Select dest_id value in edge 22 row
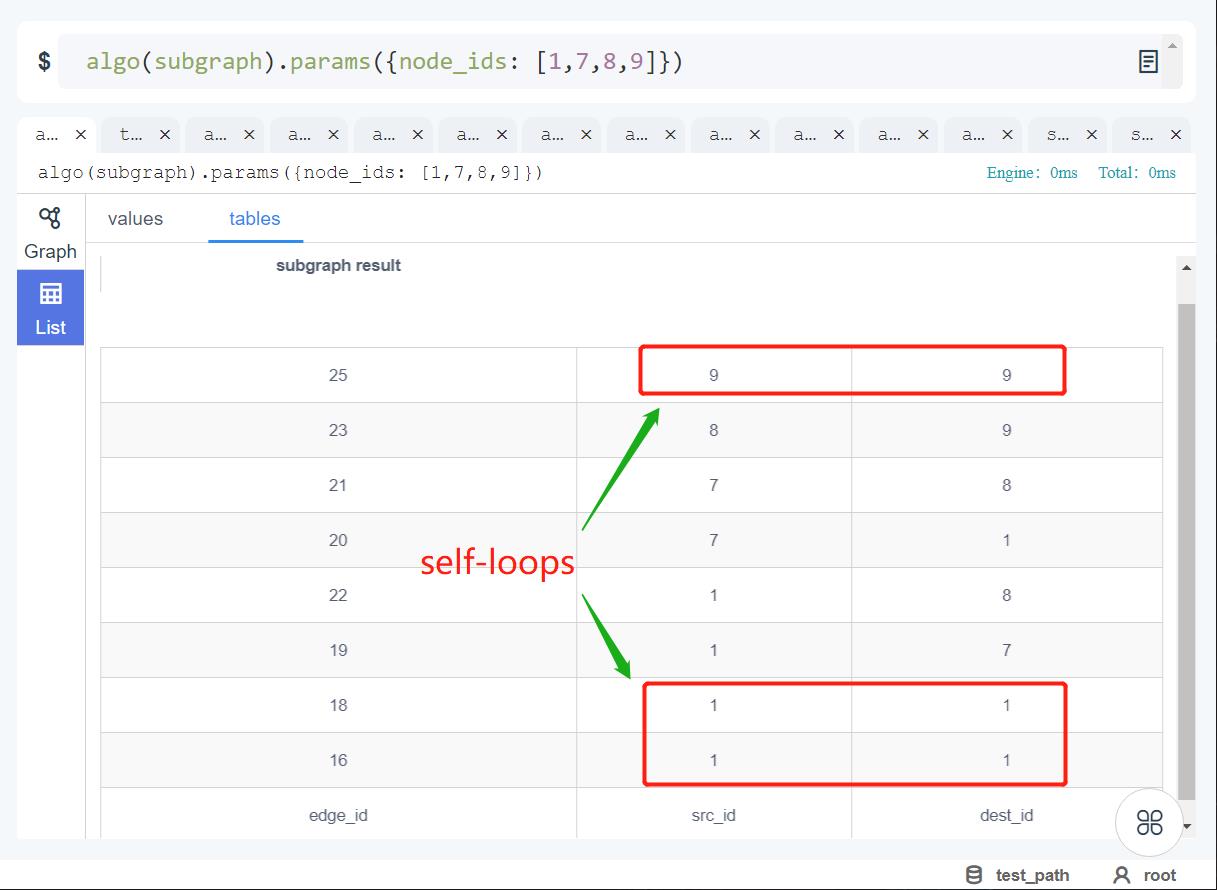Viewport: 1217px width, 890px height. click(1006, 595)
